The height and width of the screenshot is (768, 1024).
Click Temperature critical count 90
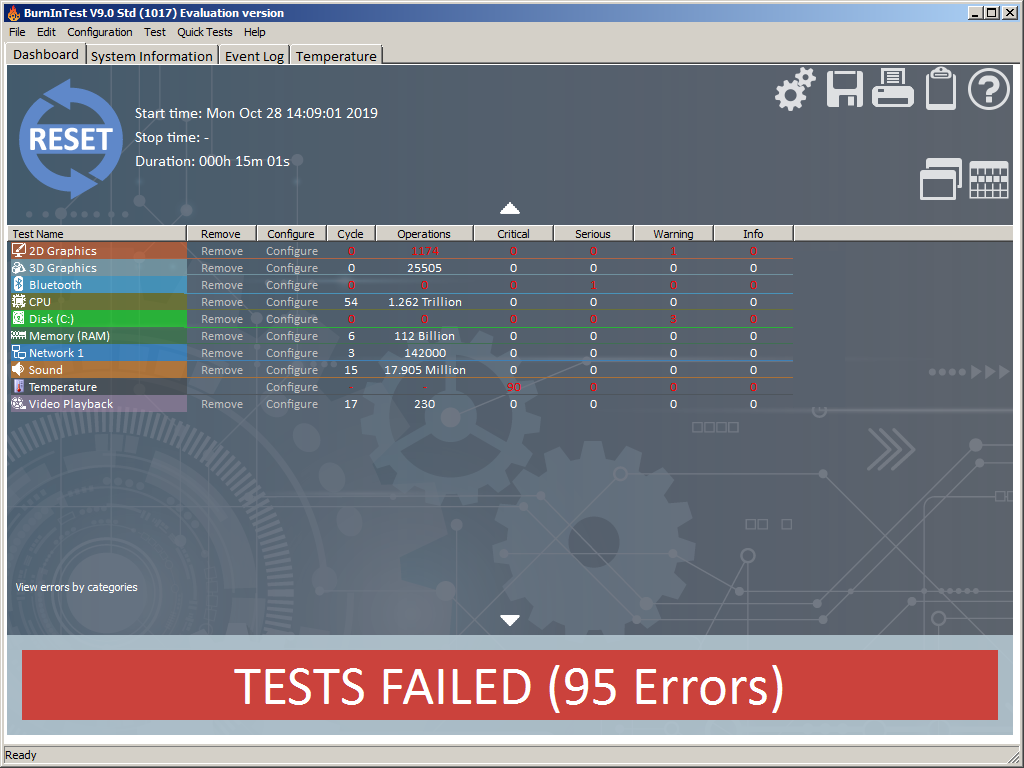click(x=513, y=387)
